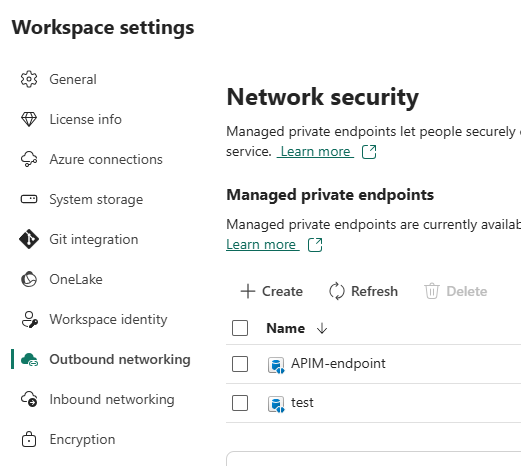Image resolution: width=521 pixels, height=466 pixels.
Task: Open the APIM-endpoint entry
Action: click(x=338, y=363)
